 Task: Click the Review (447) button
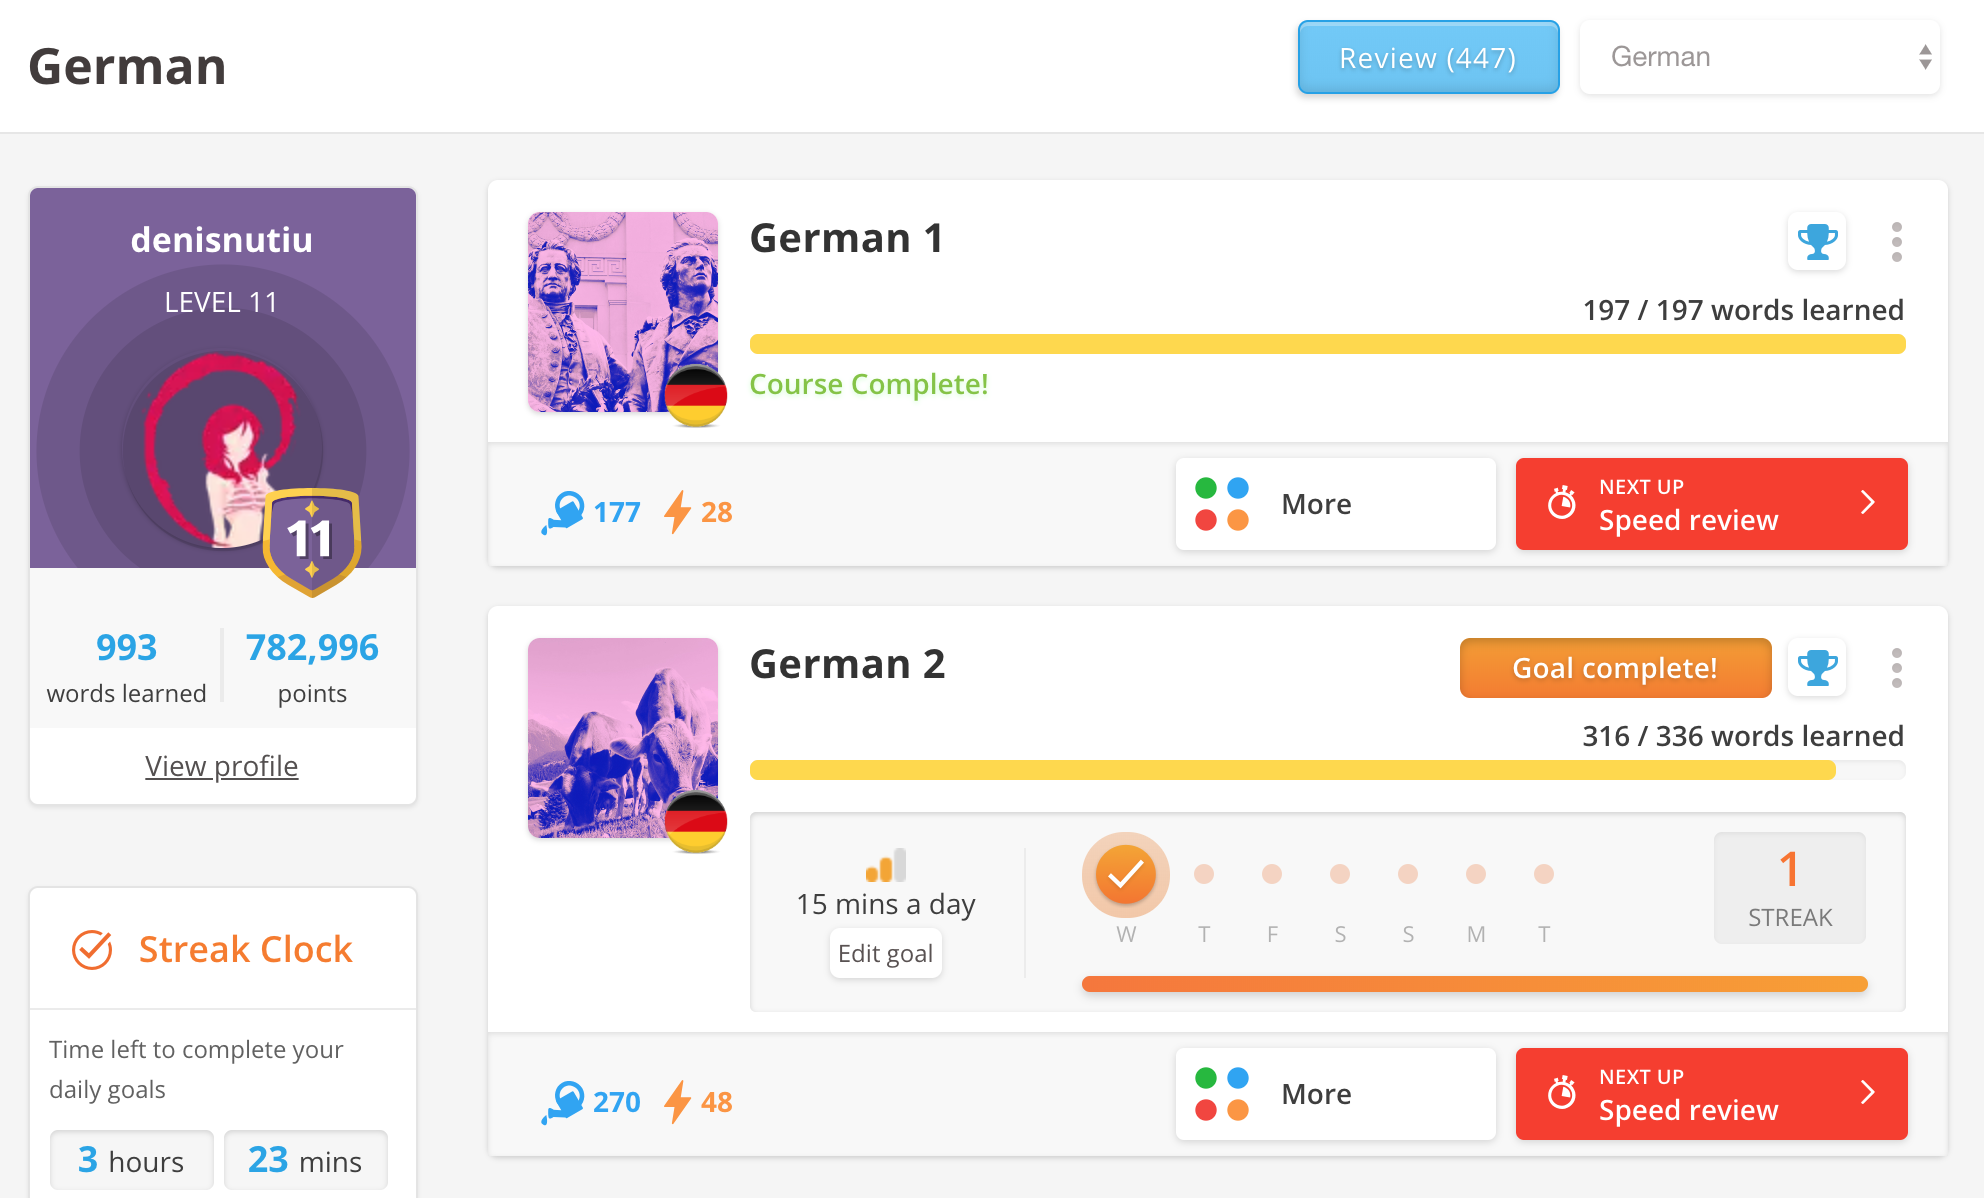(1427, 58)
